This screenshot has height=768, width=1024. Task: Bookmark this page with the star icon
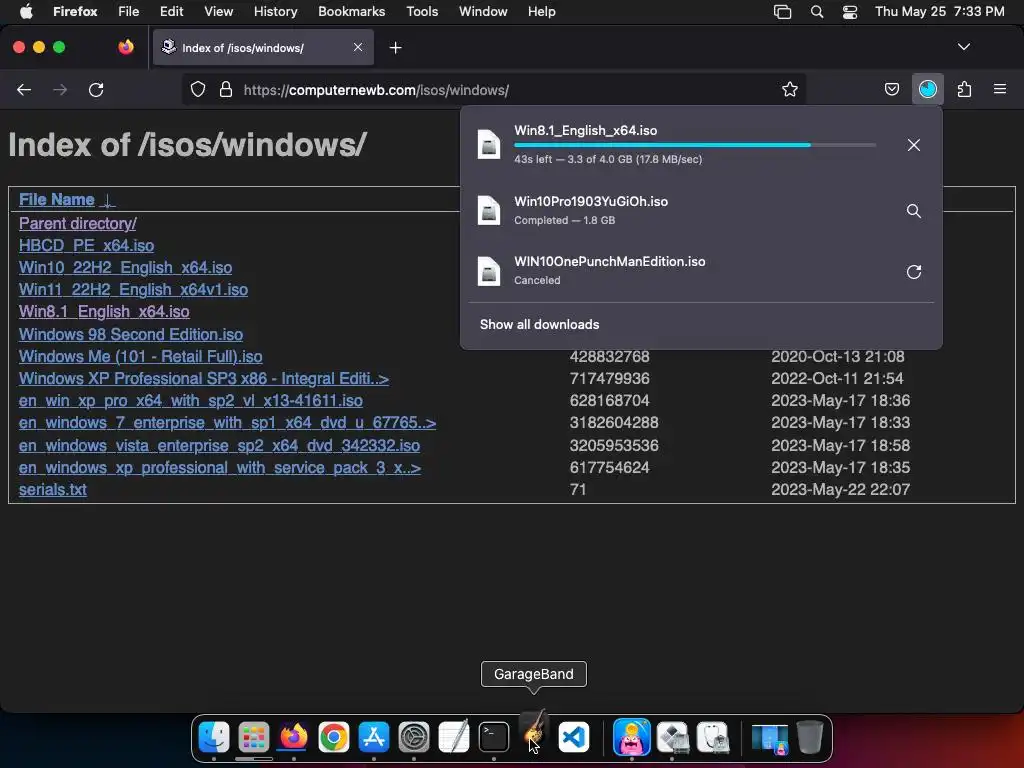[x=790, y=89]
